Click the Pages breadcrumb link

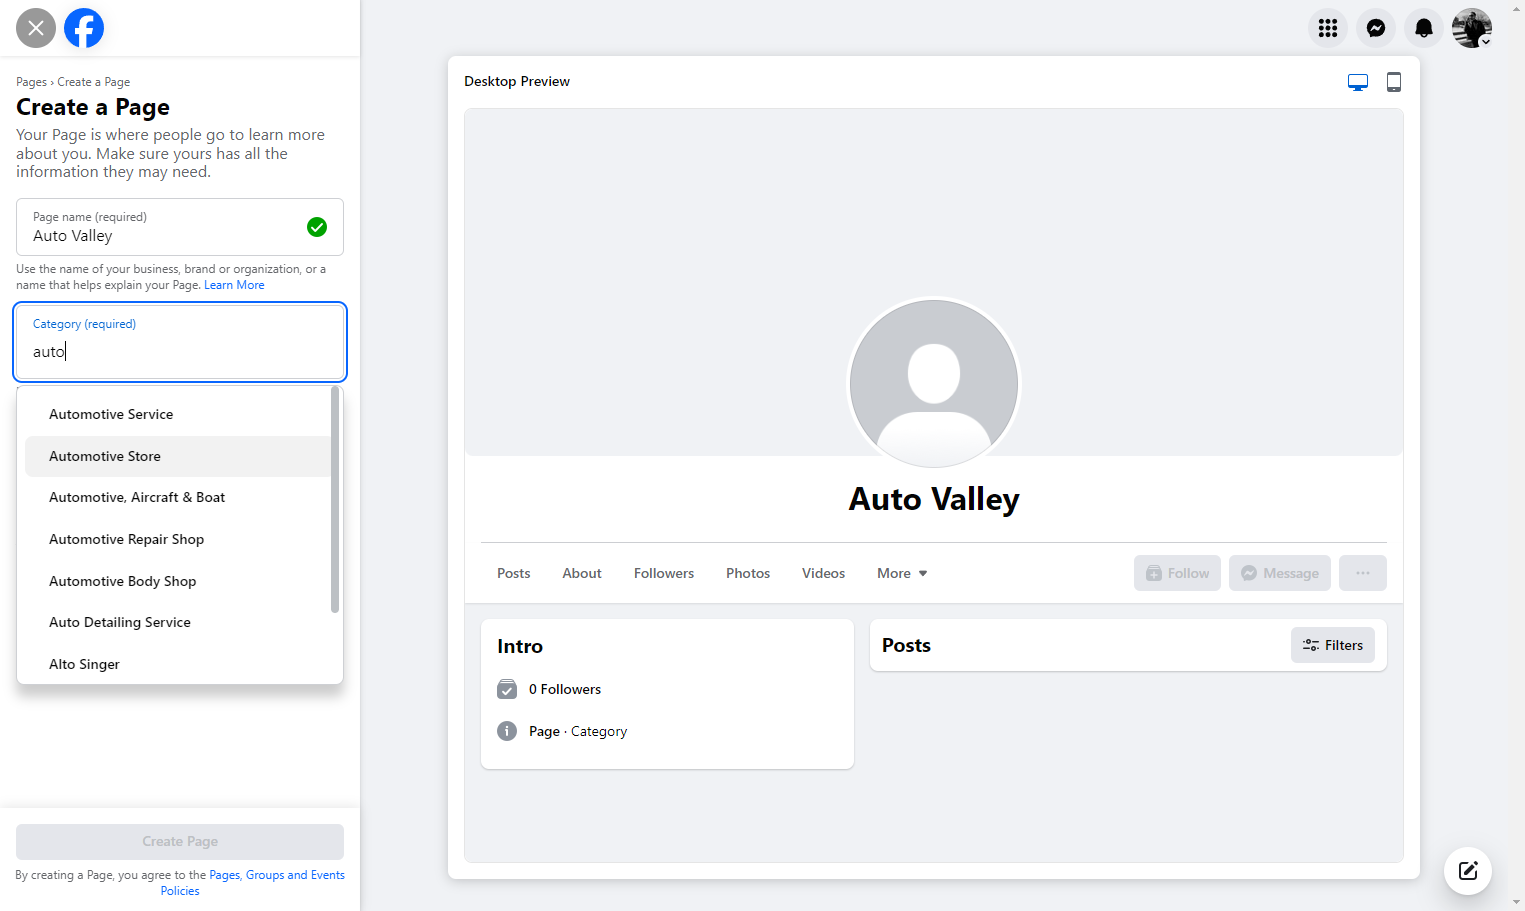coord(31,82)
